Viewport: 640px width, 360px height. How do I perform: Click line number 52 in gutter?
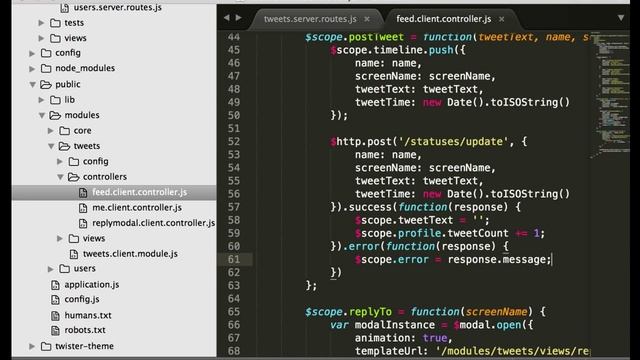coord(234,142)
